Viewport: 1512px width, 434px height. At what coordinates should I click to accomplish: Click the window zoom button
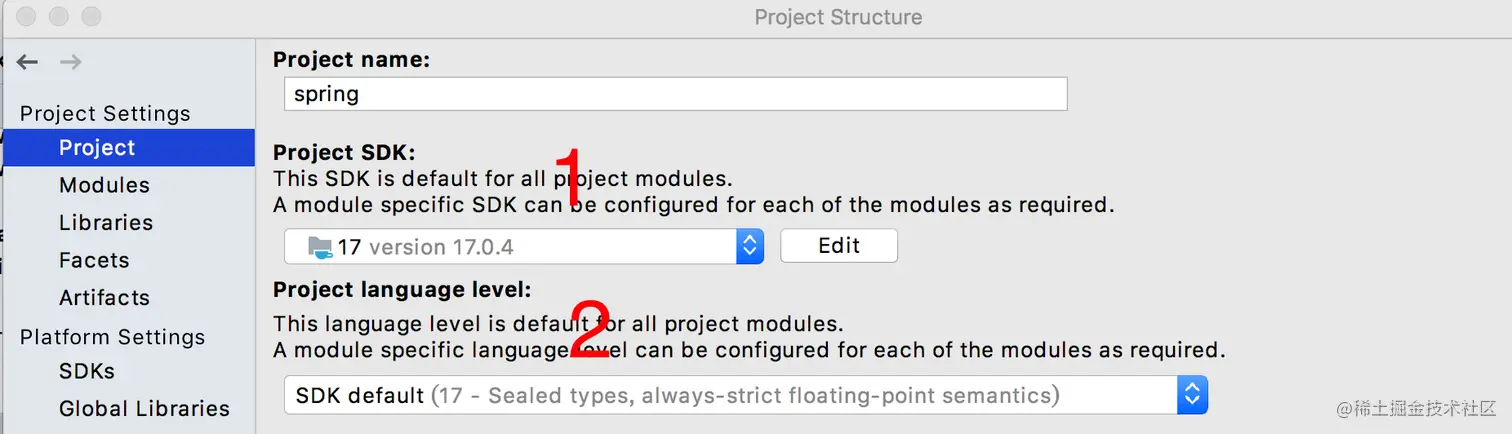pyautogui.click(x=91, y=17)
